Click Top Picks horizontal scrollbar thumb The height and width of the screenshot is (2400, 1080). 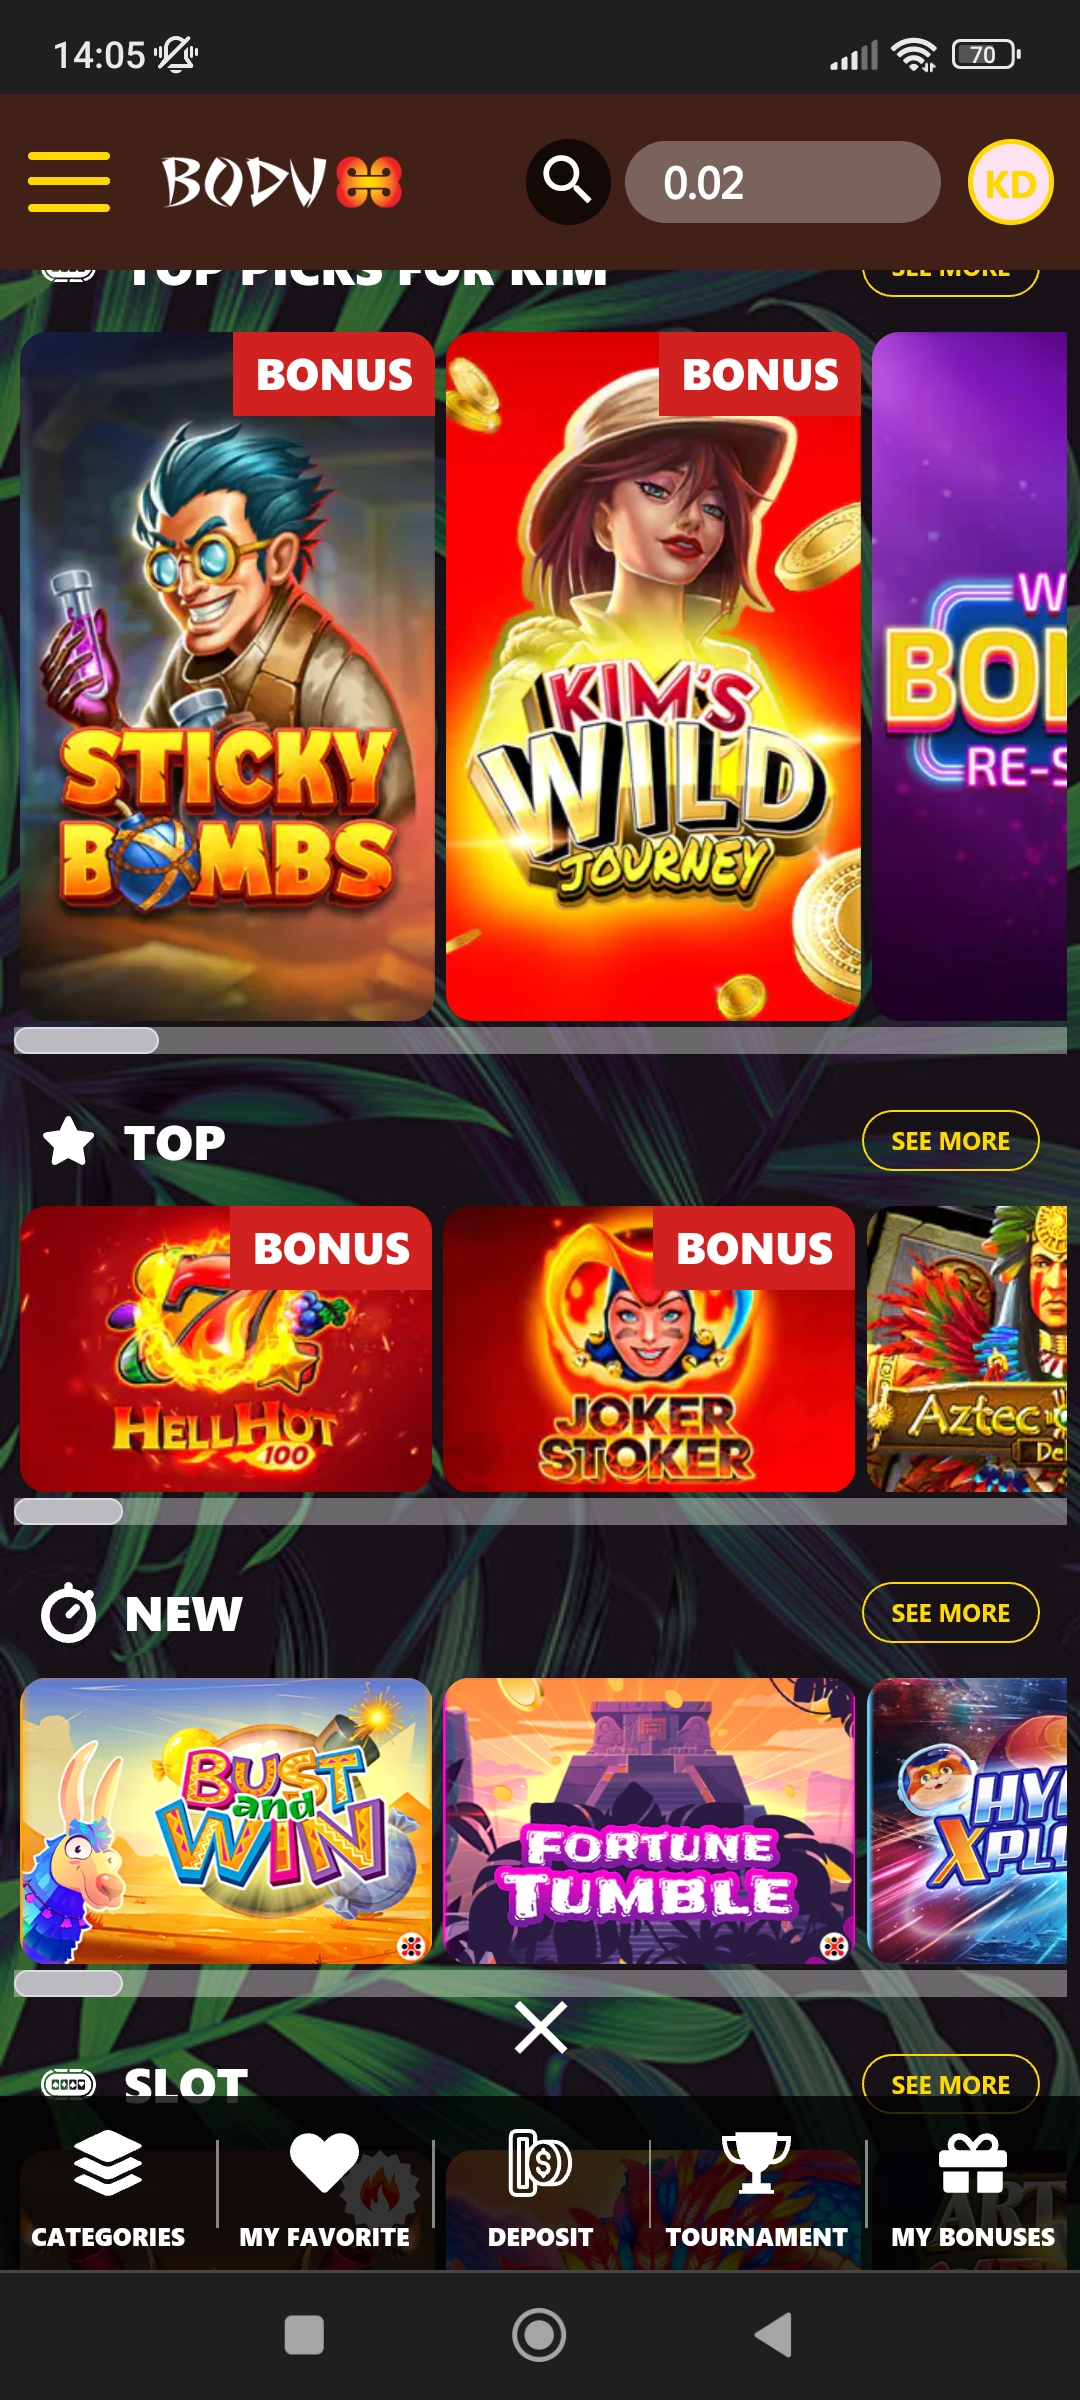[x=86, y=1040]
